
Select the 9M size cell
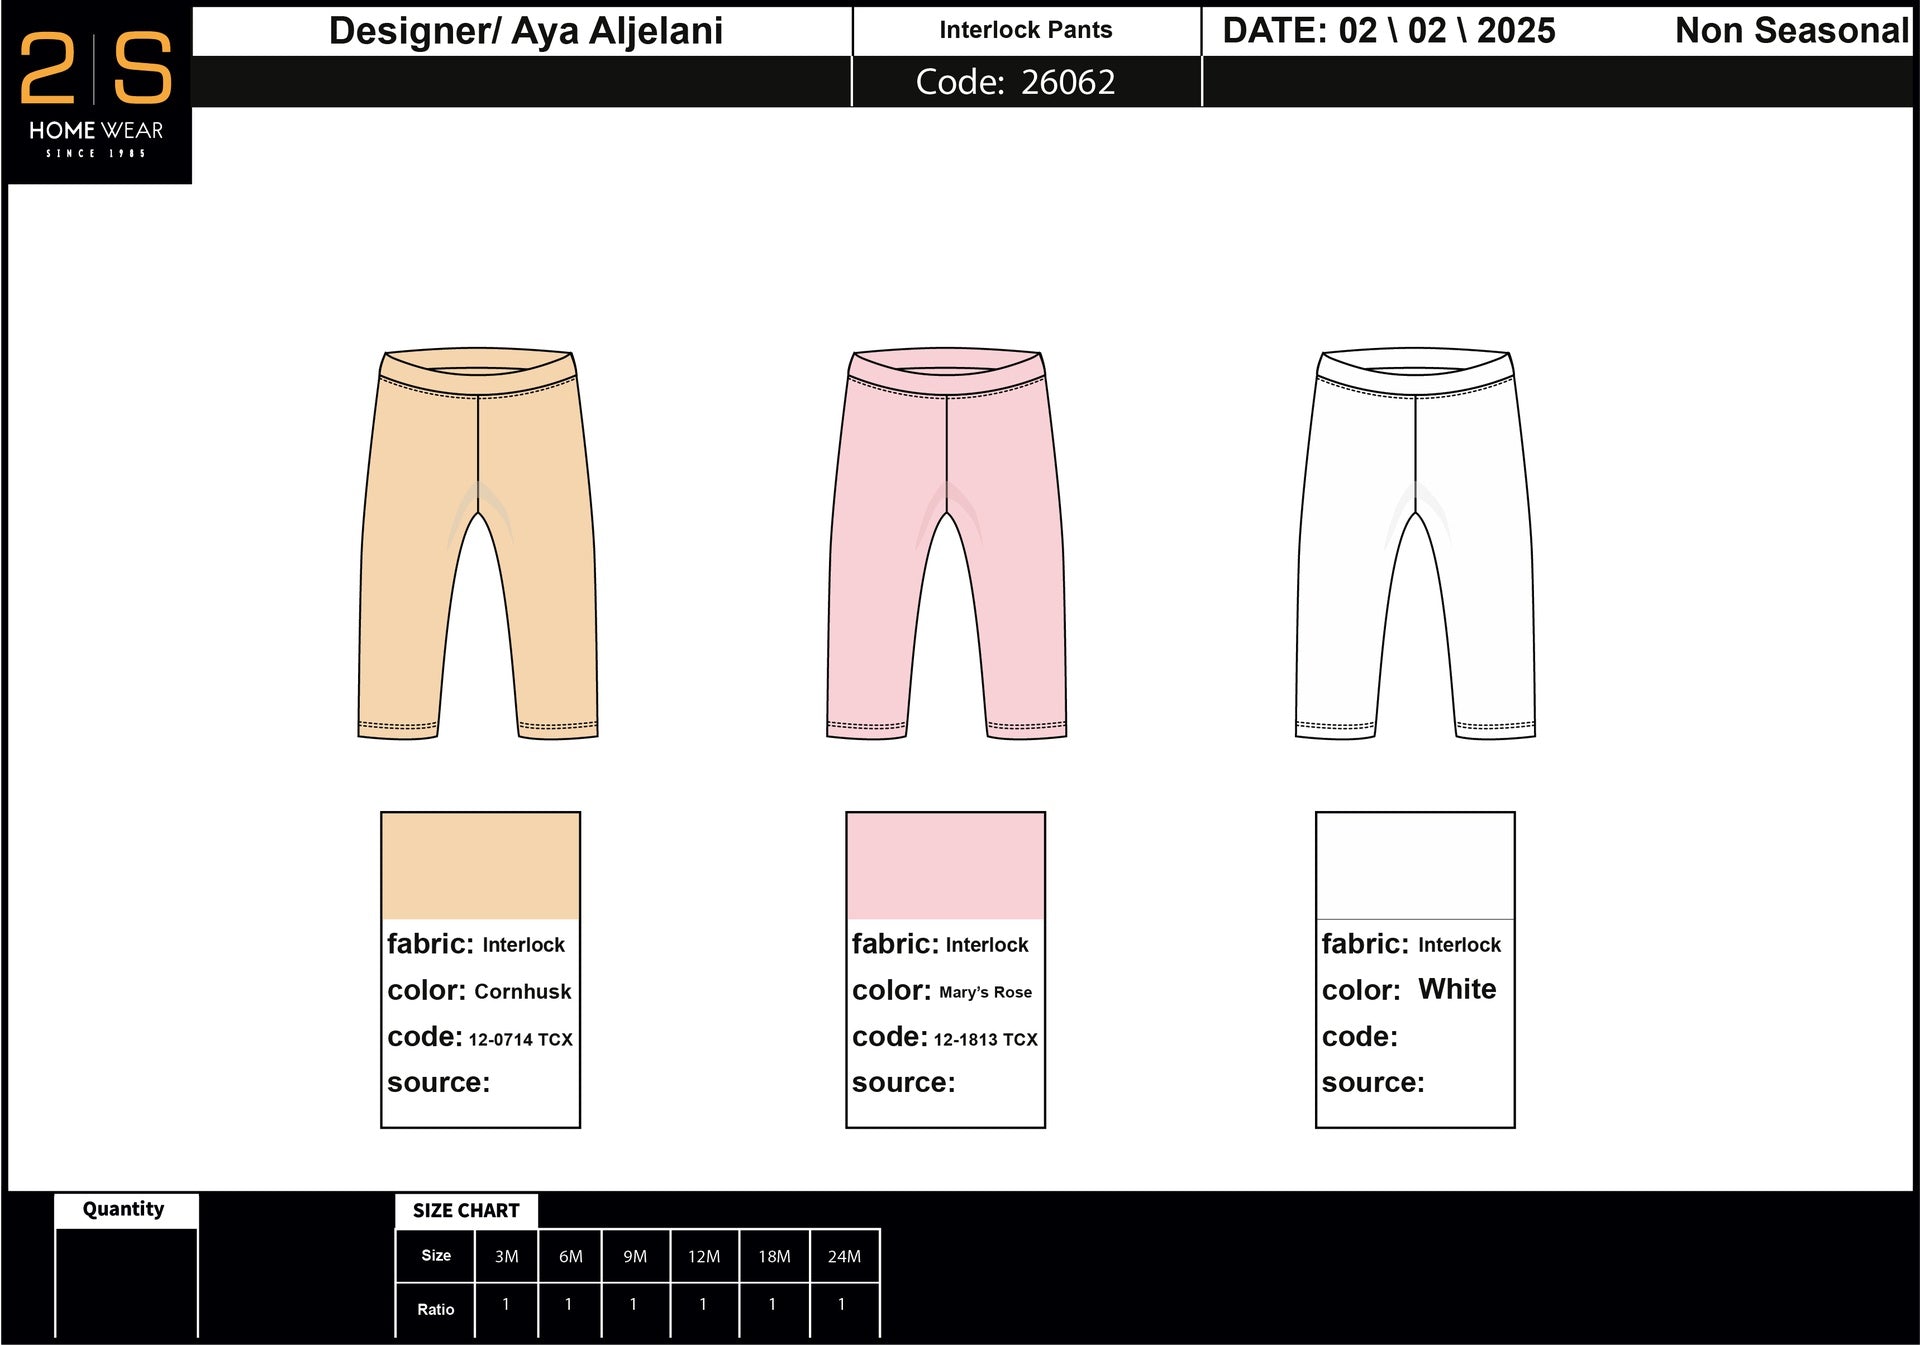point(635,1256)
